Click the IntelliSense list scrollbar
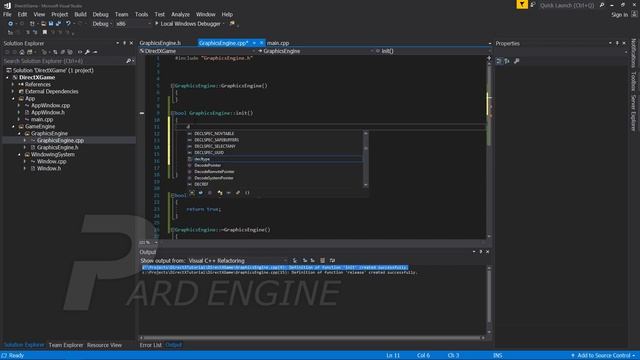This screenshot has width=640, height=360. point(366,159)
